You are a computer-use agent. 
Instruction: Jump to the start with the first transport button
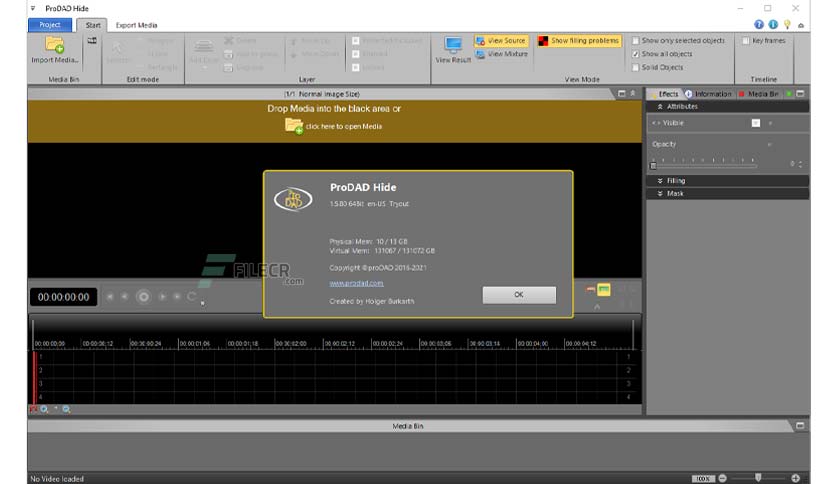pyautogui.click(x=110, y=297)
